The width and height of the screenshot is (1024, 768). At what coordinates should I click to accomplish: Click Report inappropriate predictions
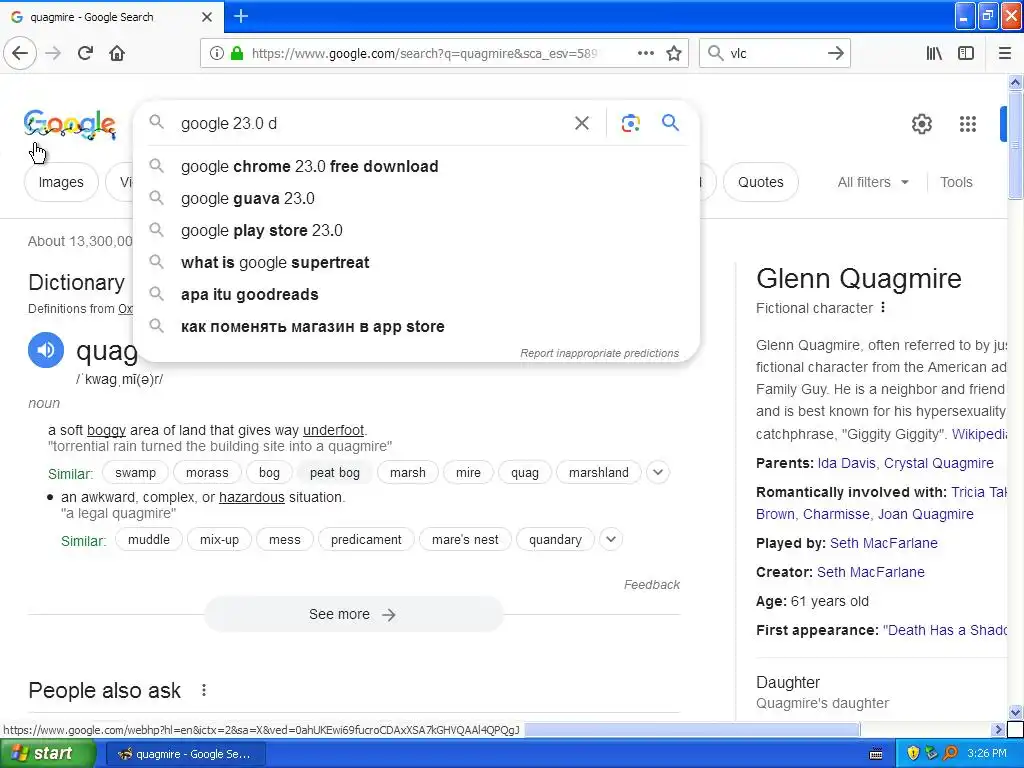click(600, 353)
